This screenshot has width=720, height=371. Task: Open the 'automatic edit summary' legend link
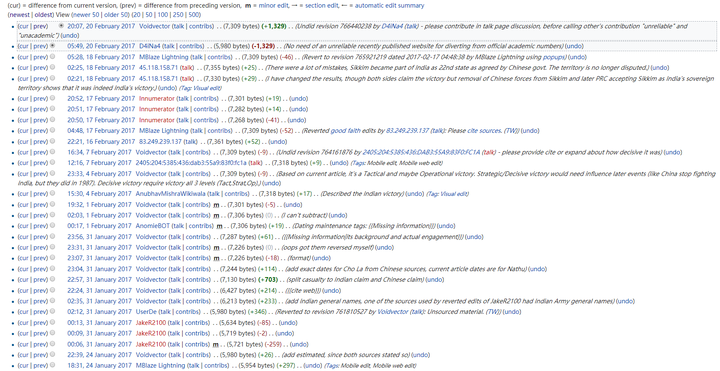click(389, 6)
